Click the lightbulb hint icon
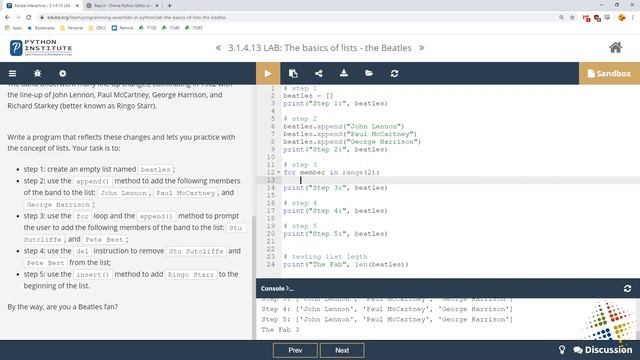The width and height of the screenshot is (640, 360). coord(562,350)
